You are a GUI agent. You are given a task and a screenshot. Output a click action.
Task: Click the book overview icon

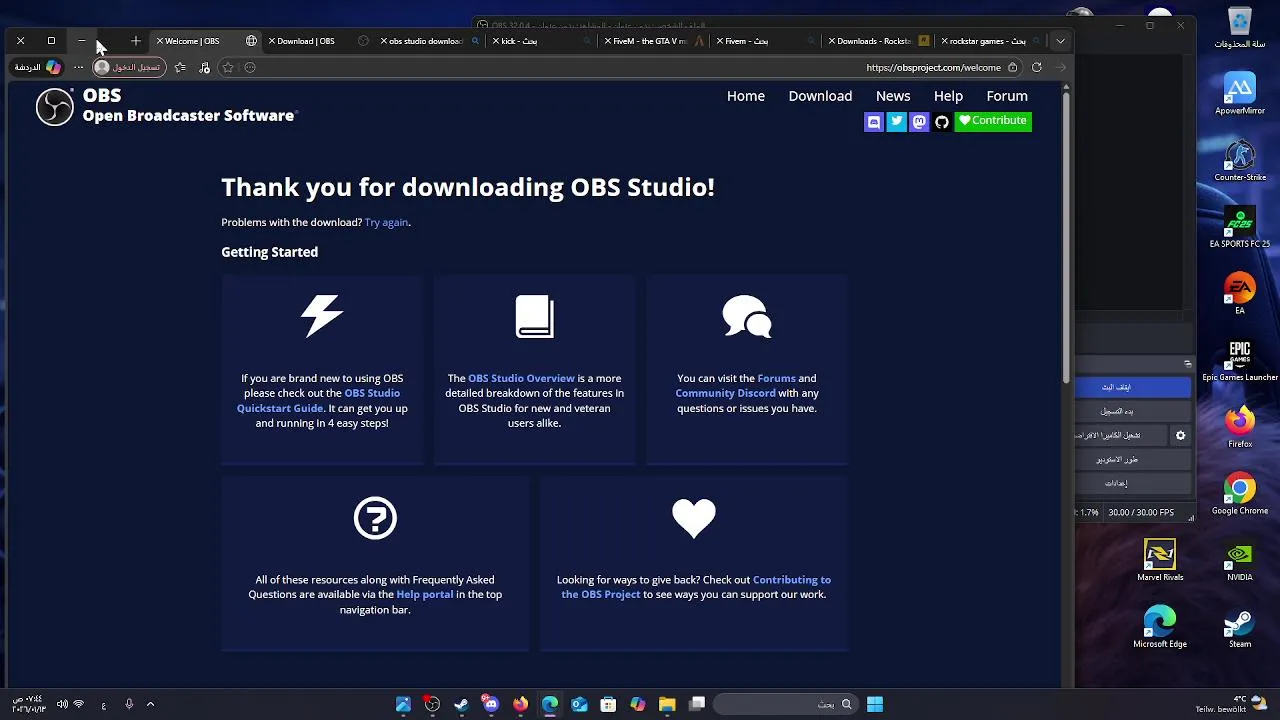tap(534, 316)
